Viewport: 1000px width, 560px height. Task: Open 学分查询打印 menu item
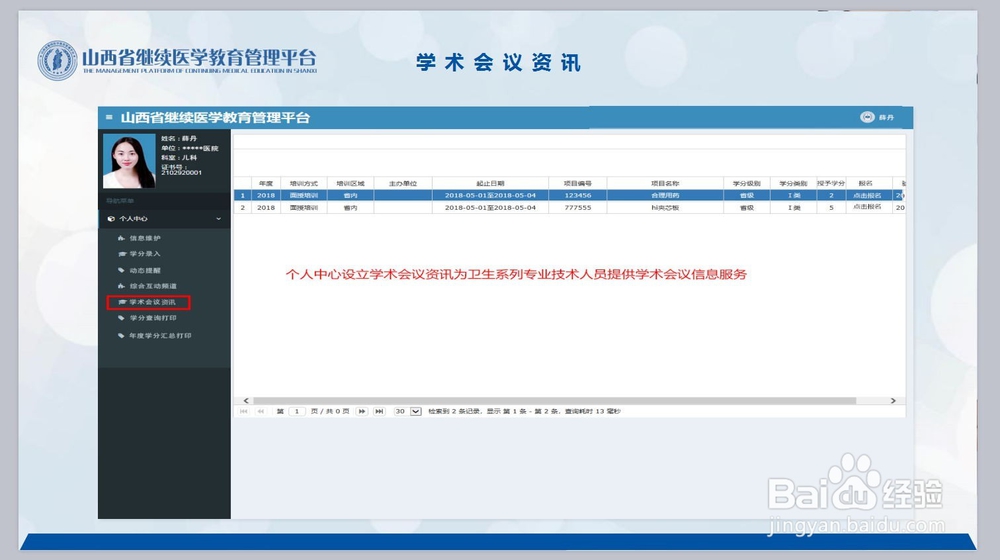pyautogui.click(x=153, y=318)
